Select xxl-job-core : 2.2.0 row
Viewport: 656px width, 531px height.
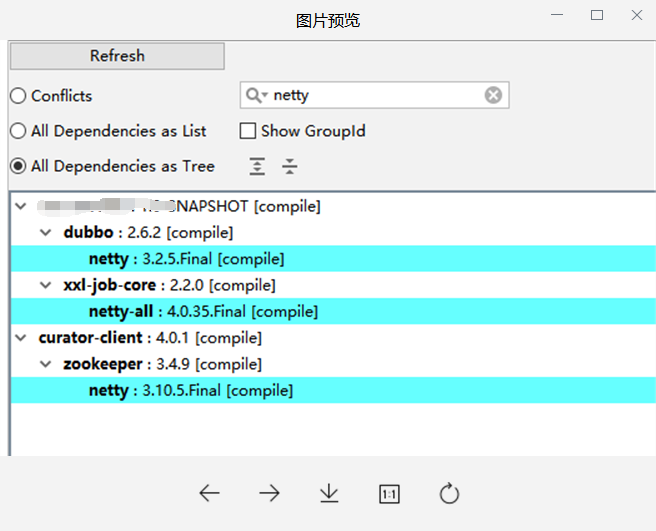click(333, 285)
